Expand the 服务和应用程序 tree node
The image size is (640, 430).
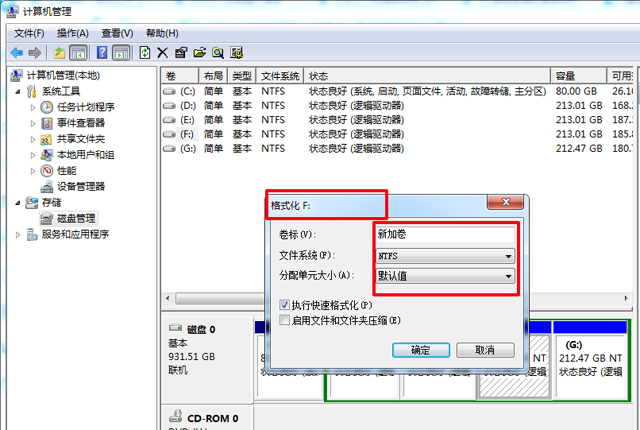coord(18,234)
